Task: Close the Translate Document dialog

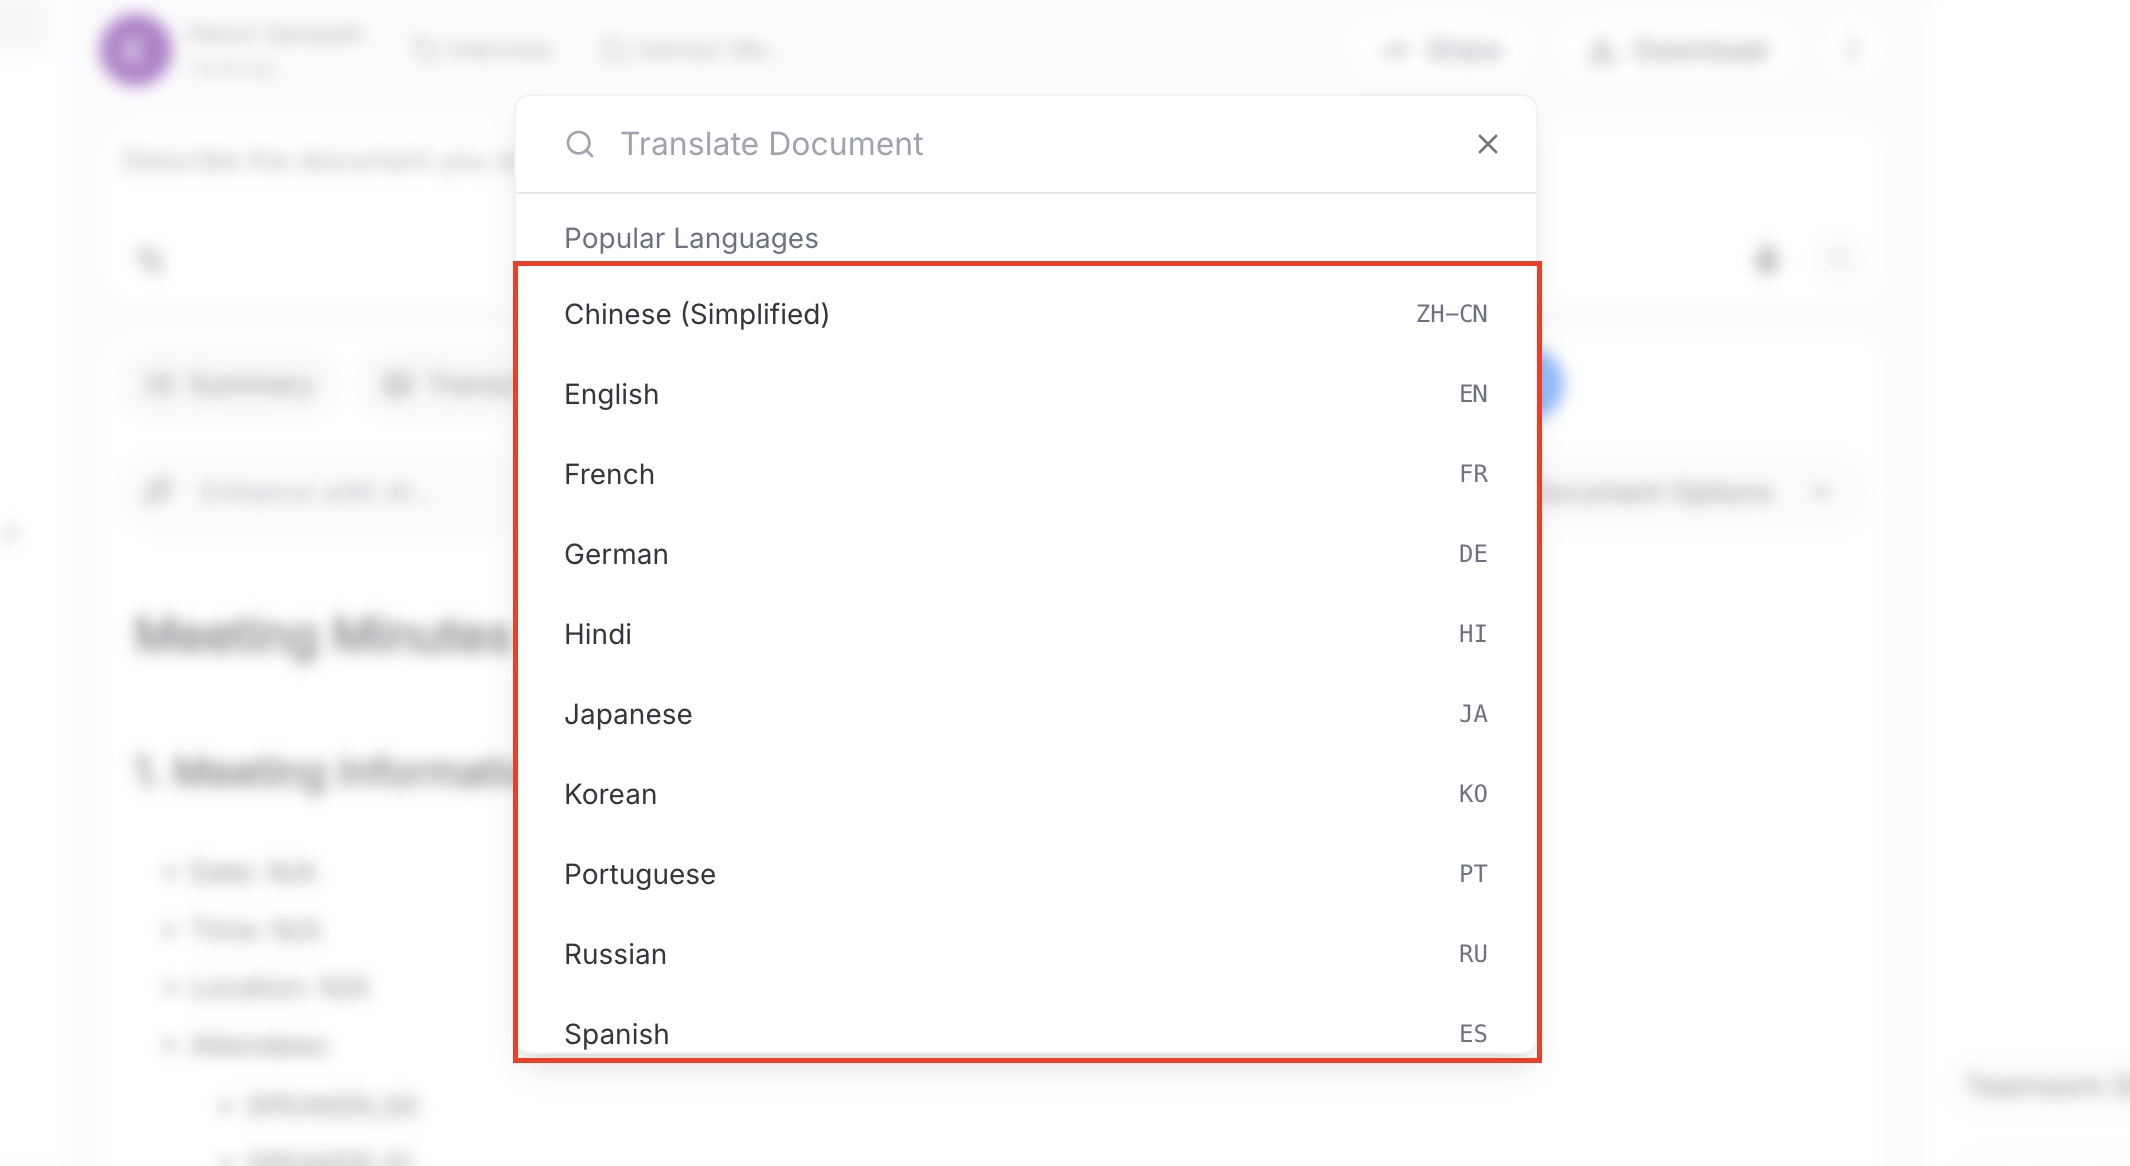Action: 1487,144
